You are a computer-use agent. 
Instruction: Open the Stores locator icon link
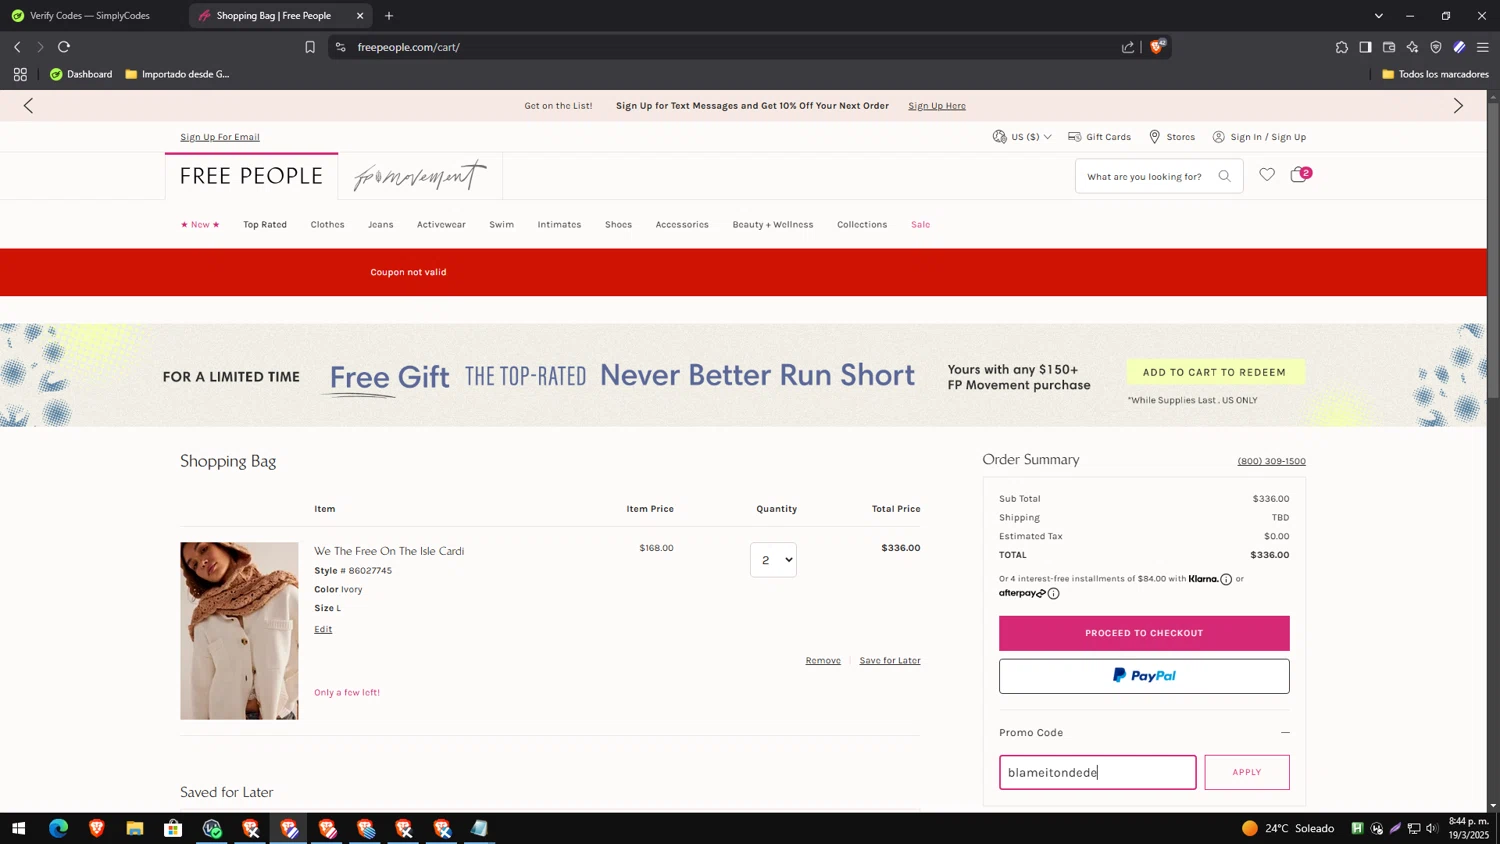tap(1171, 137)
